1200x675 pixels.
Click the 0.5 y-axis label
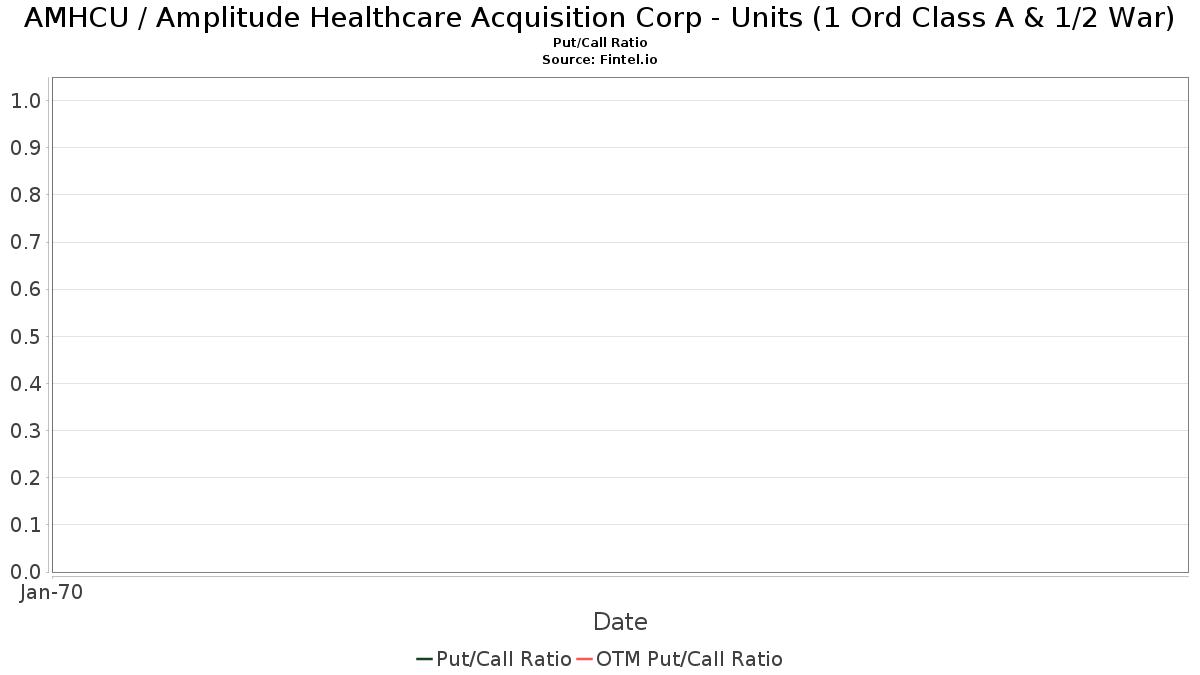25,336
